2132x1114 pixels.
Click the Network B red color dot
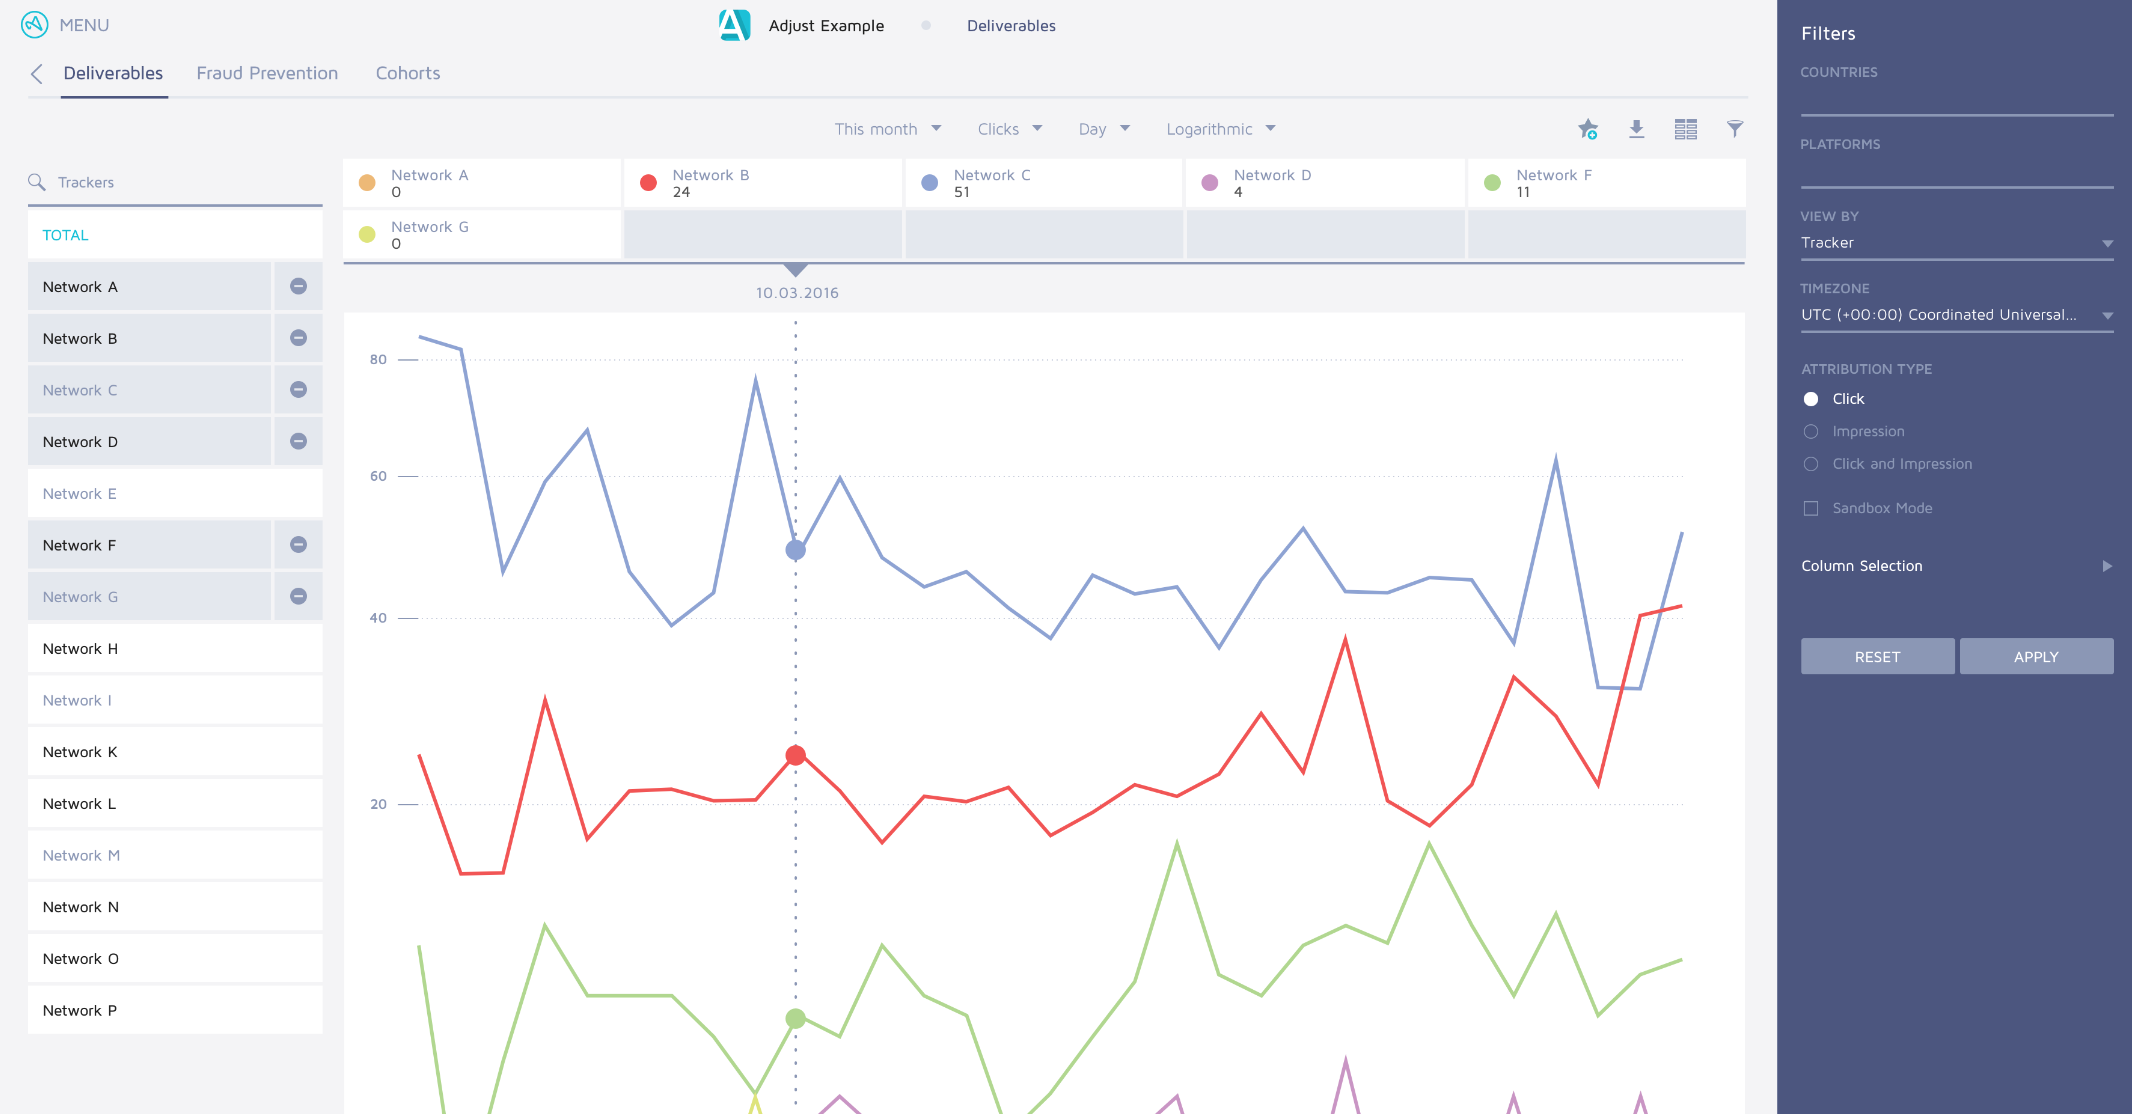[x=648, y=183]
